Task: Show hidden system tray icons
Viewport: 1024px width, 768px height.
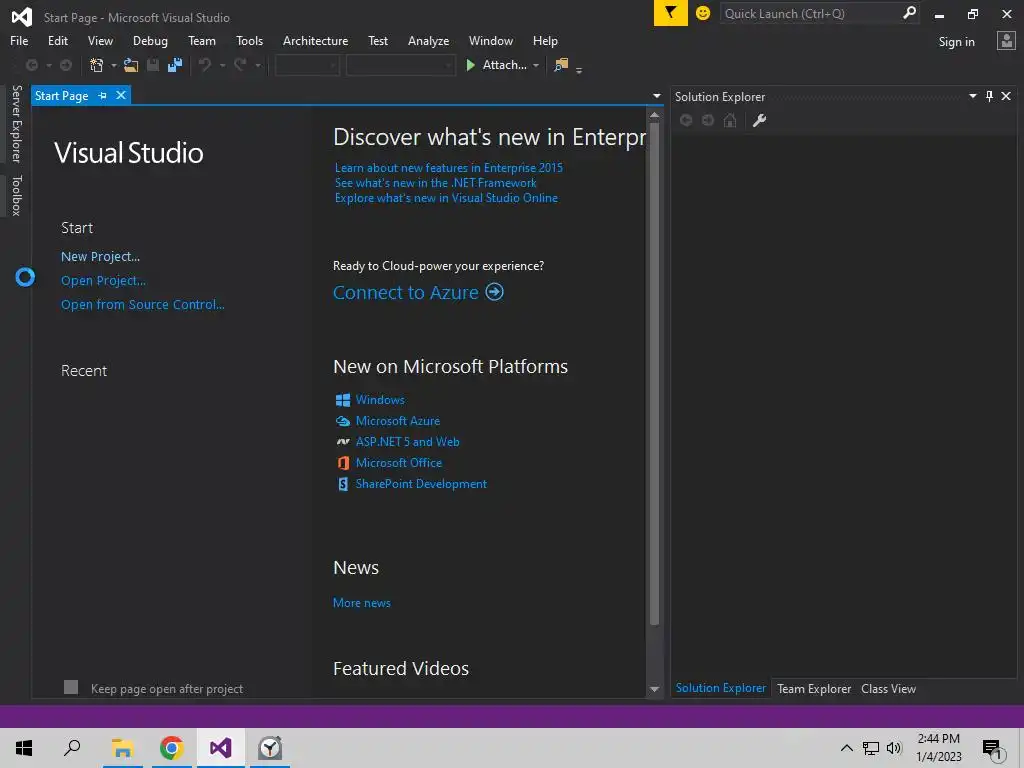Action: (846, 748)
